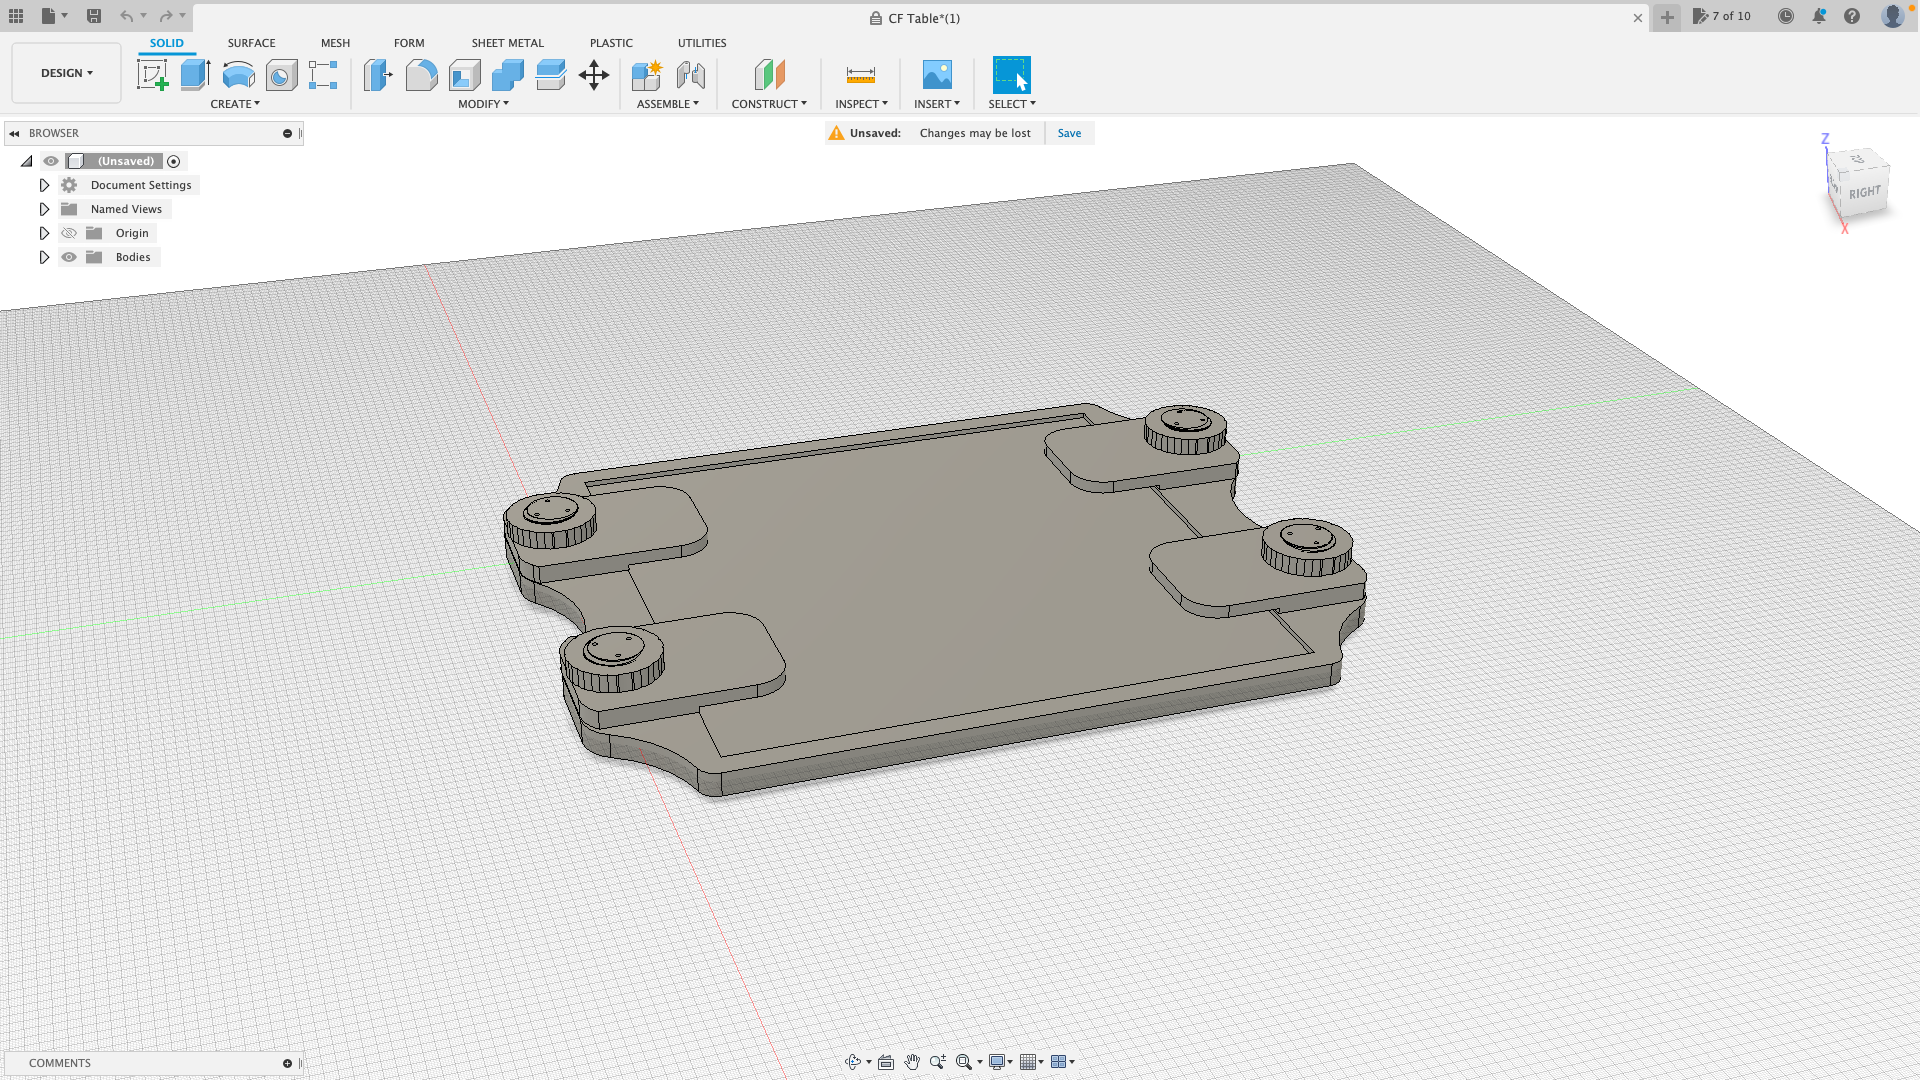Image resolution: width=1920 pixels, height=1080 pixels.
Task: Click the Insert image icon
Action: 937,75
